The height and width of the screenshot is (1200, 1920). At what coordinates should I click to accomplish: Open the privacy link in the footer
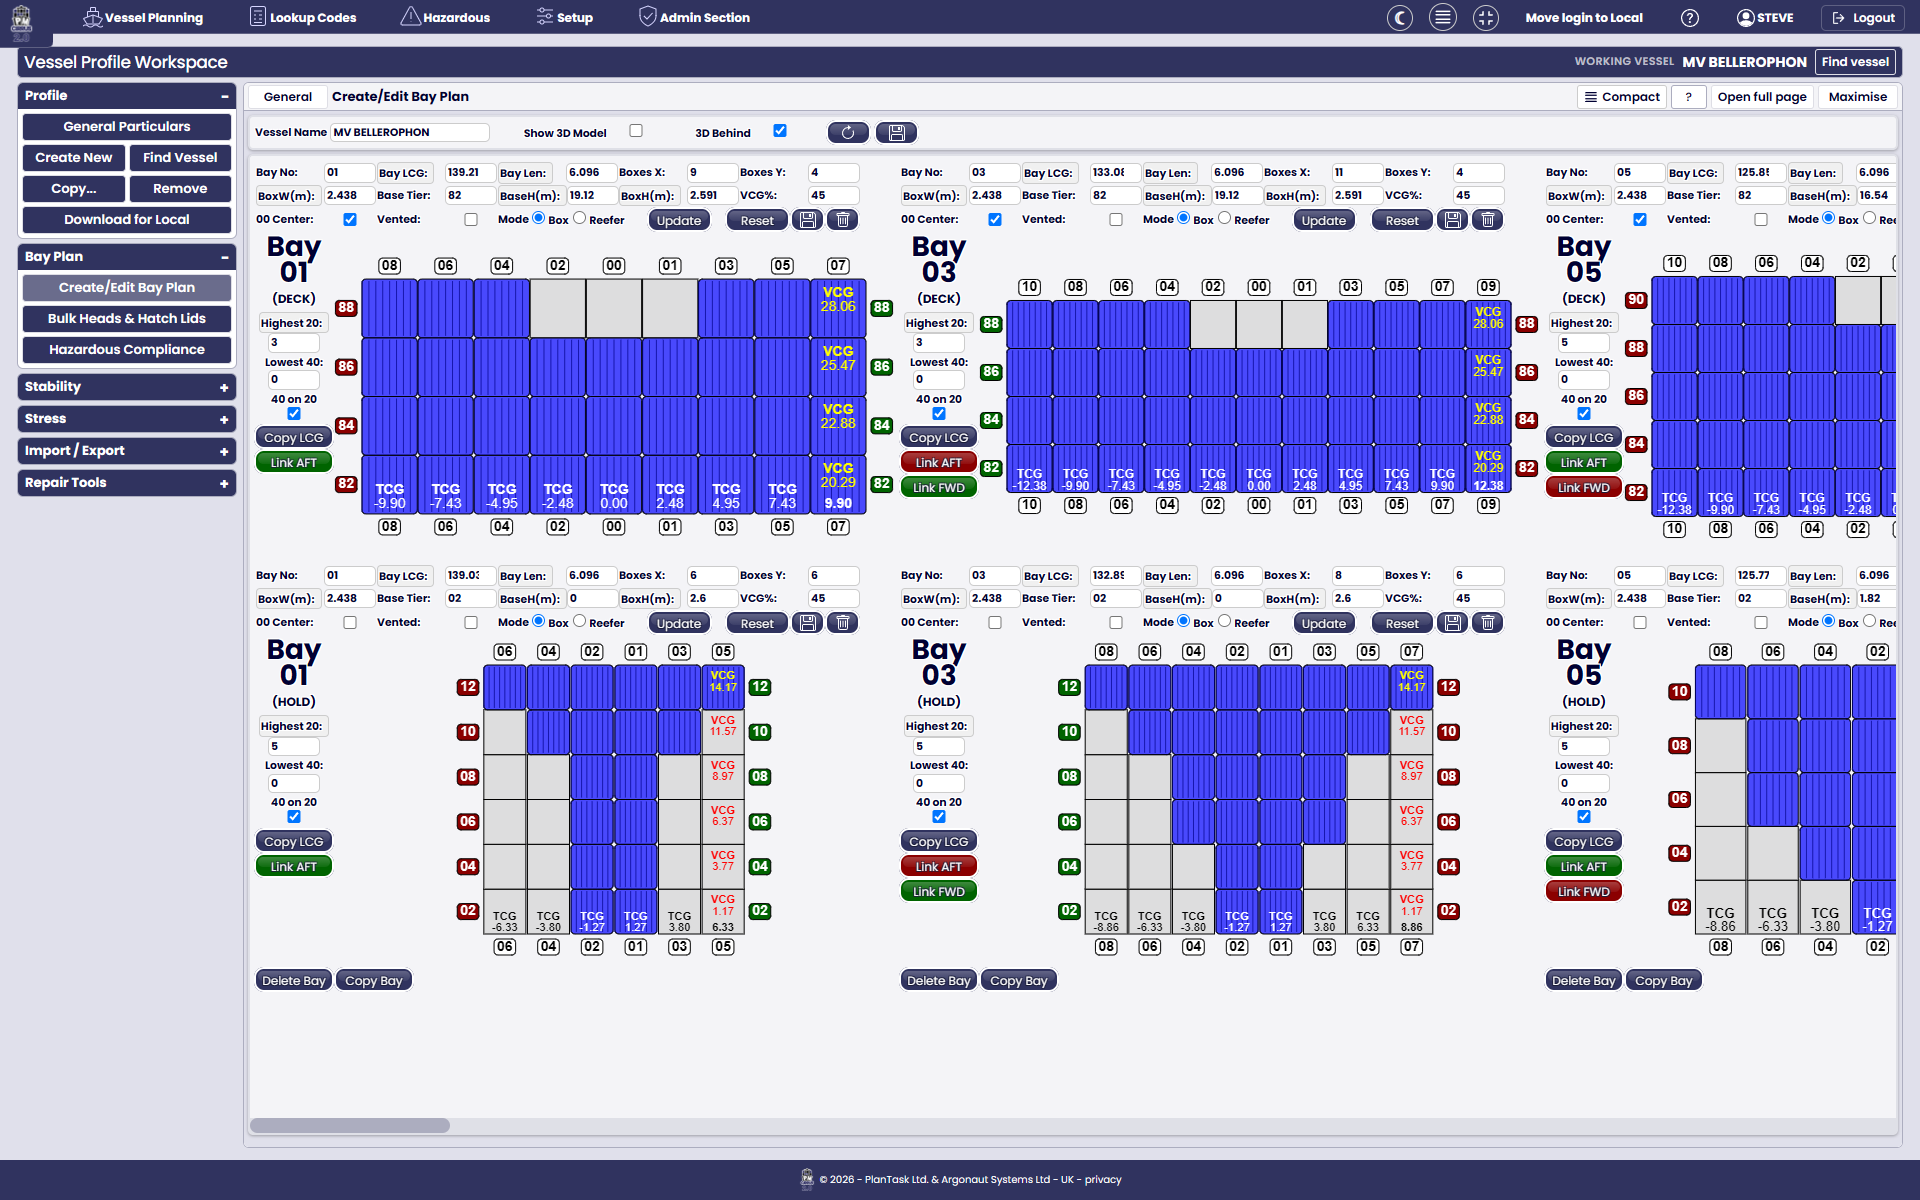pos(1103,1180)
